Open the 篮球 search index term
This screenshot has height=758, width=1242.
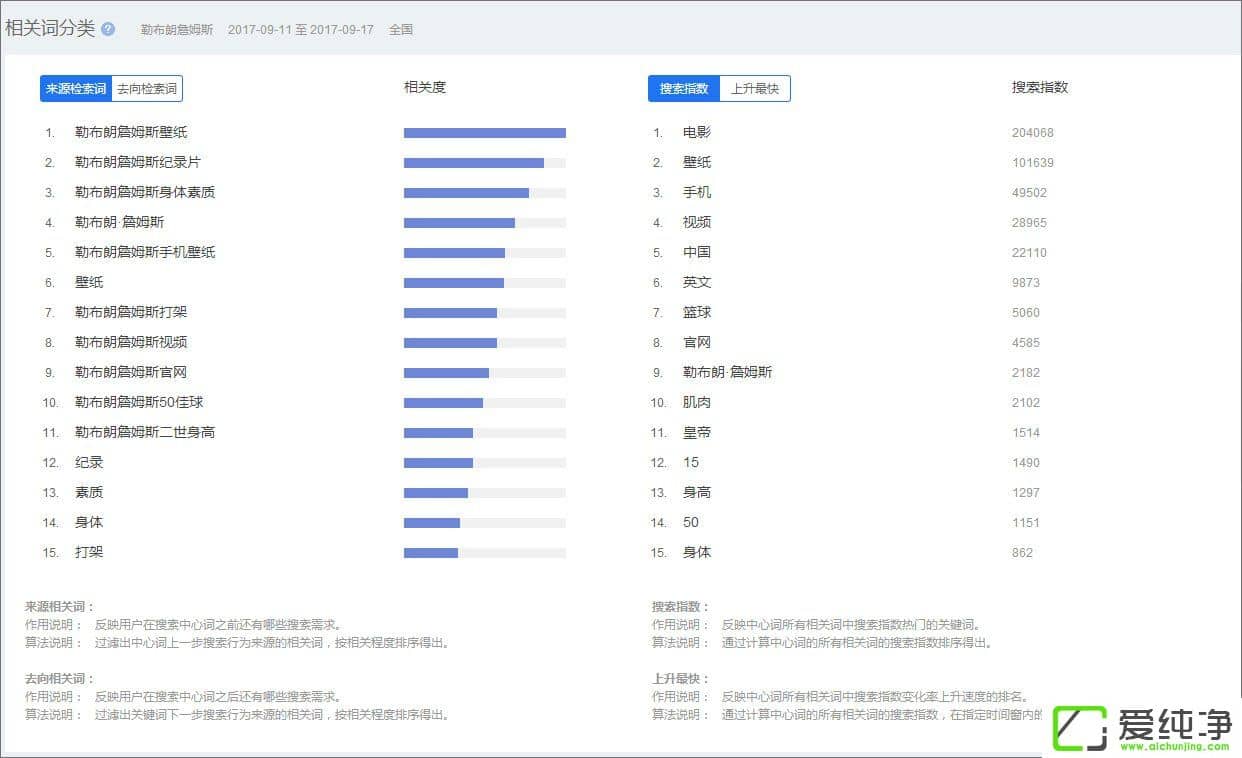697,312
